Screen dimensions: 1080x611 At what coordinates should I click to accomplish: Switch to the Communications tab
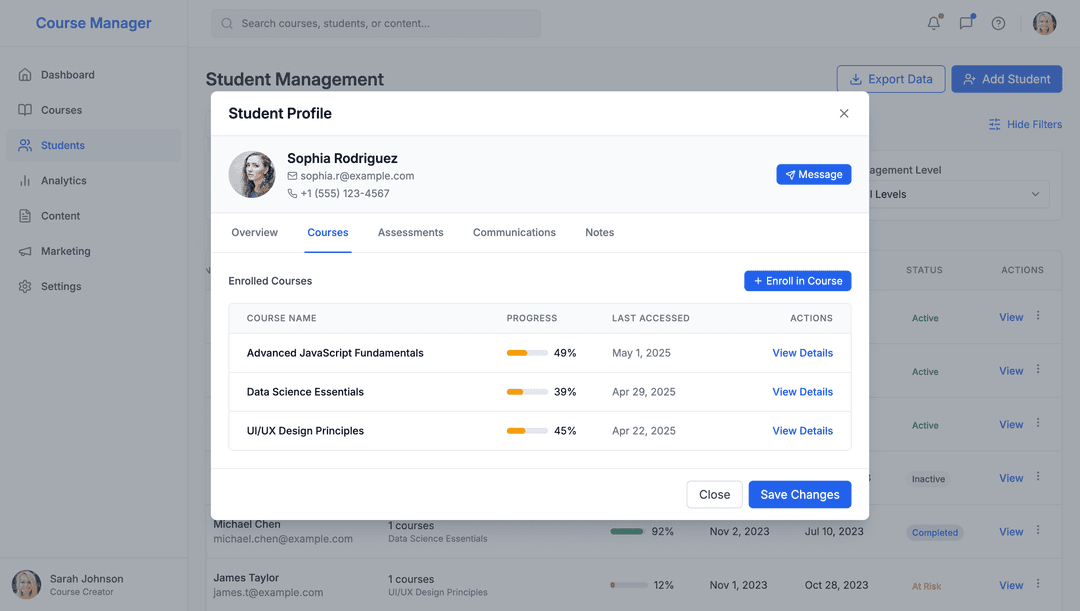click(514, 233)
